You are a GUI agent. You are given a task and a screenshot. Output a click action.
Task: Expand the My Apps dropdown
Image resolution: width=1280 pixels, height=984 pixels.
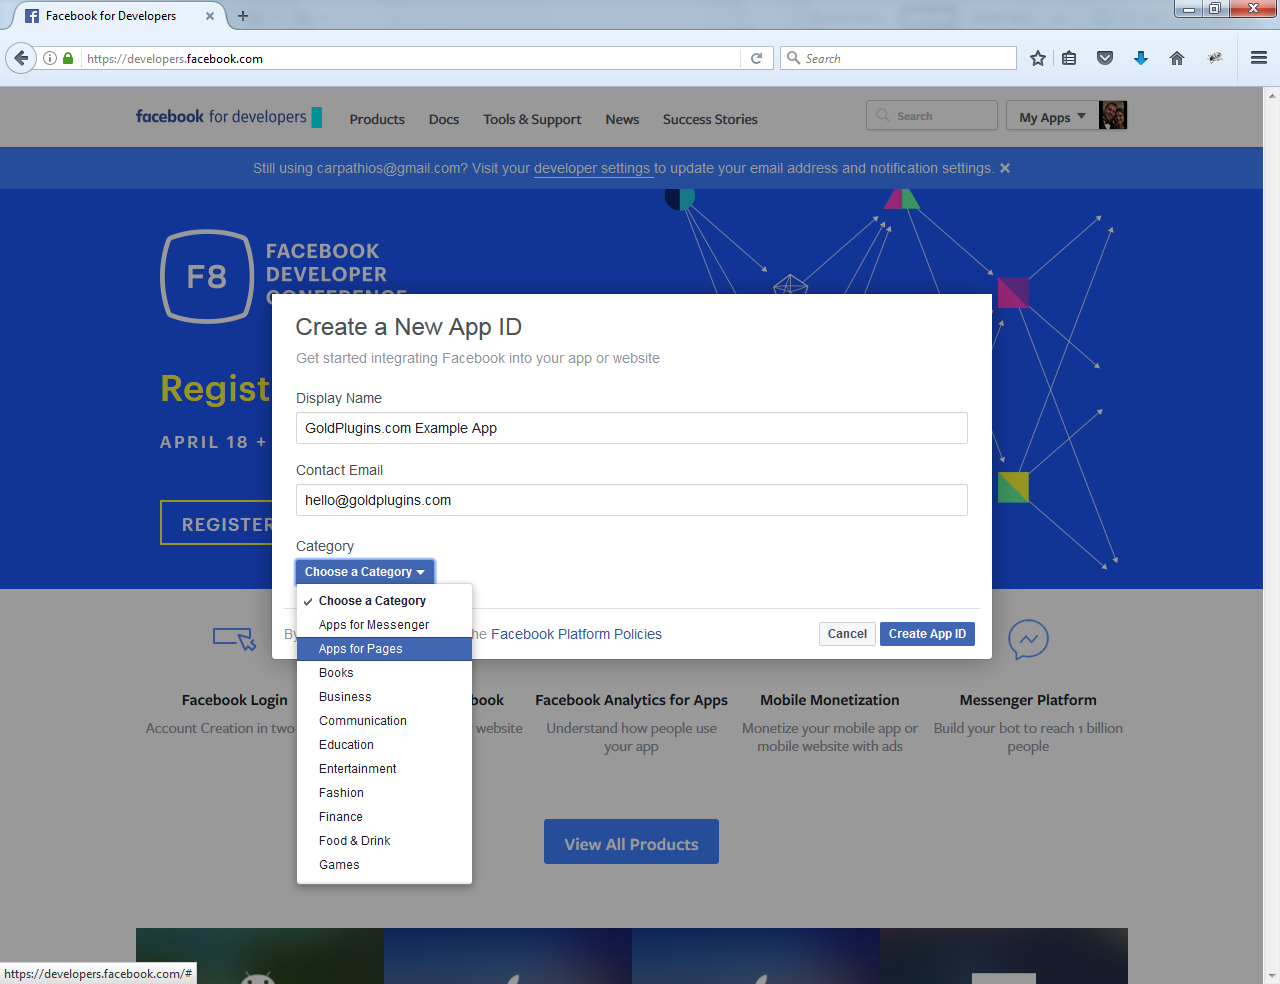coord(1052,117)
